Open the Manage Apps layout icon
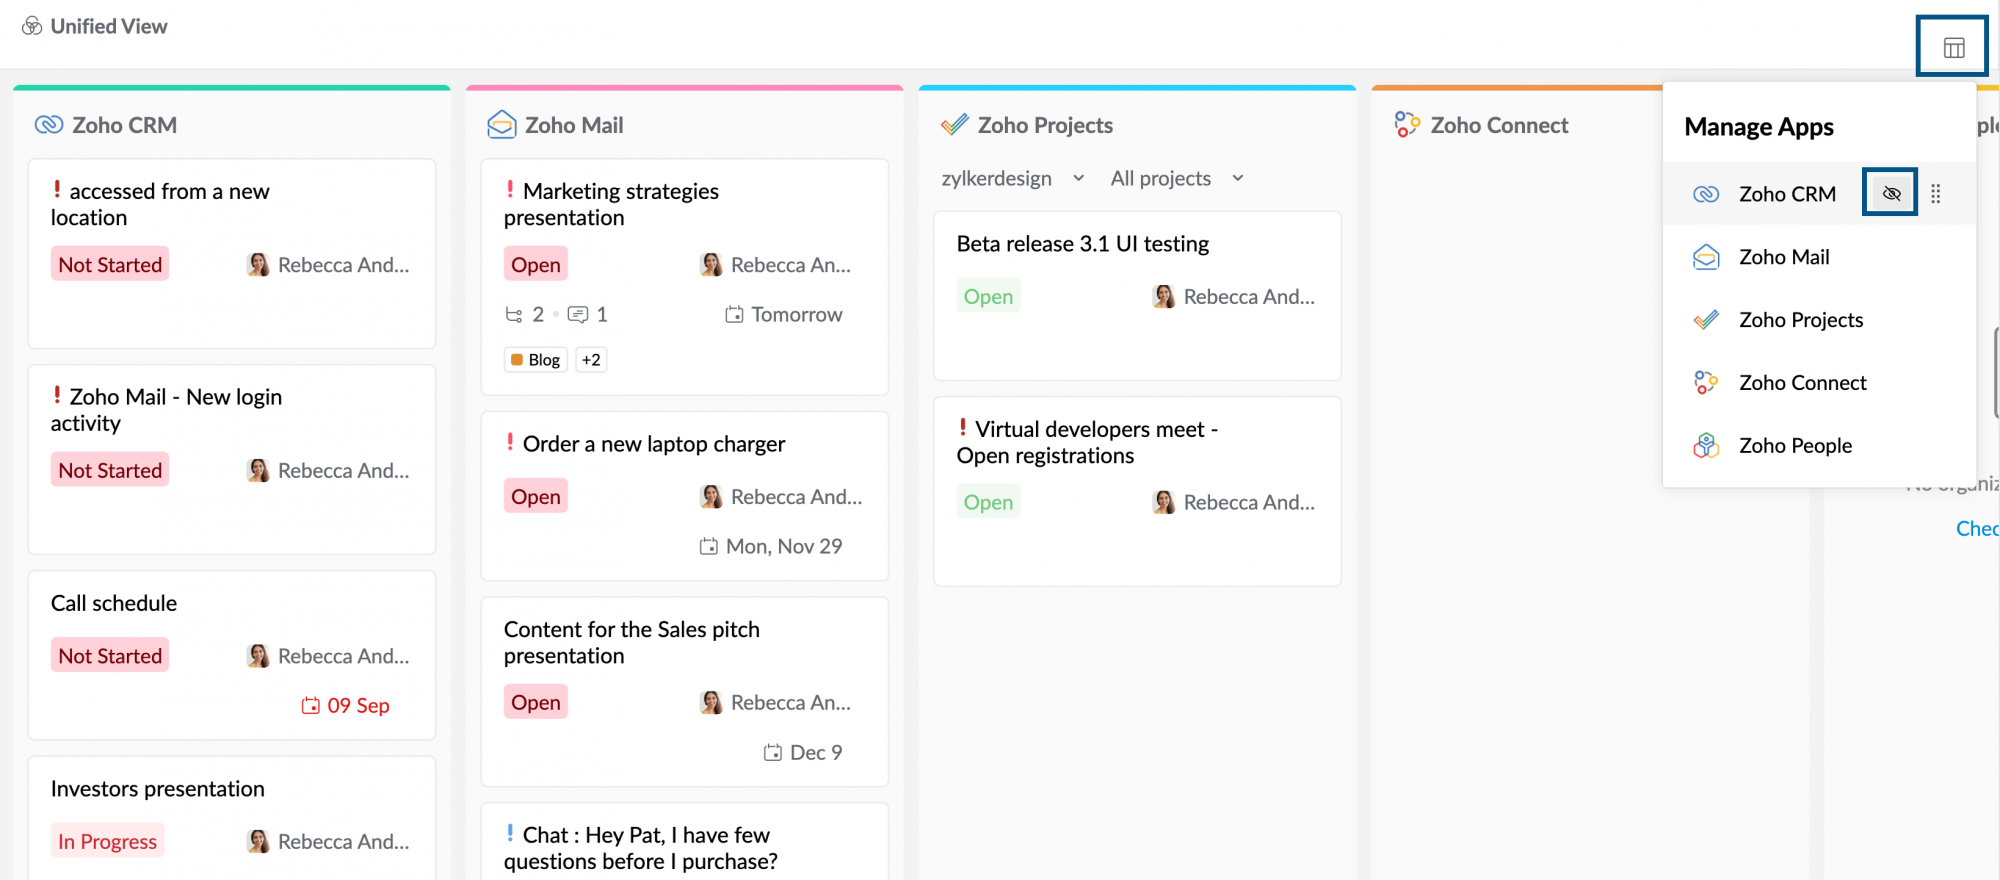 [1953, 47]
